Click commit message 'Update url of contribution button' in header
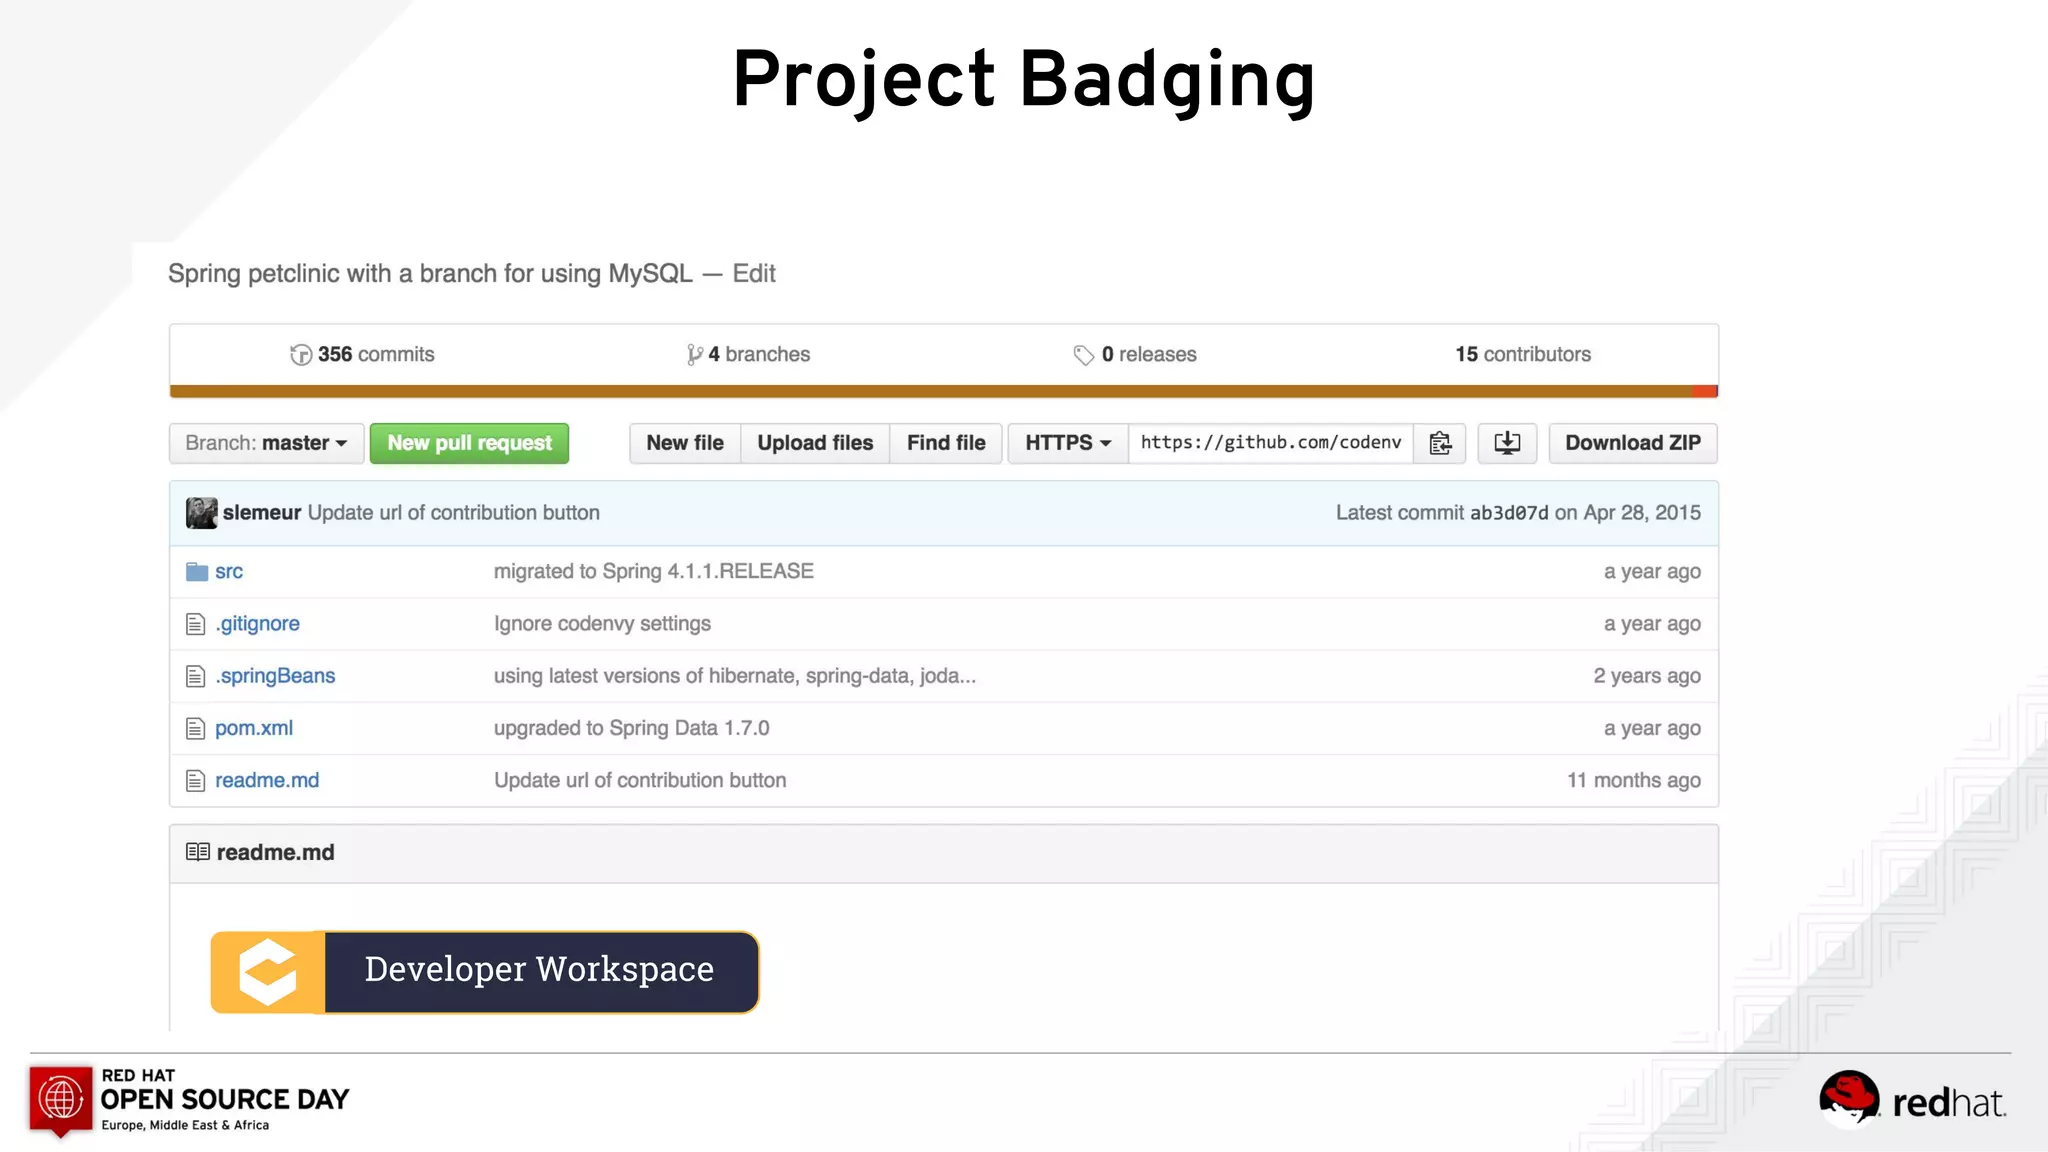Image resolution: width=2048 pixels, height=1152 pixels. (x=454, y=512)
